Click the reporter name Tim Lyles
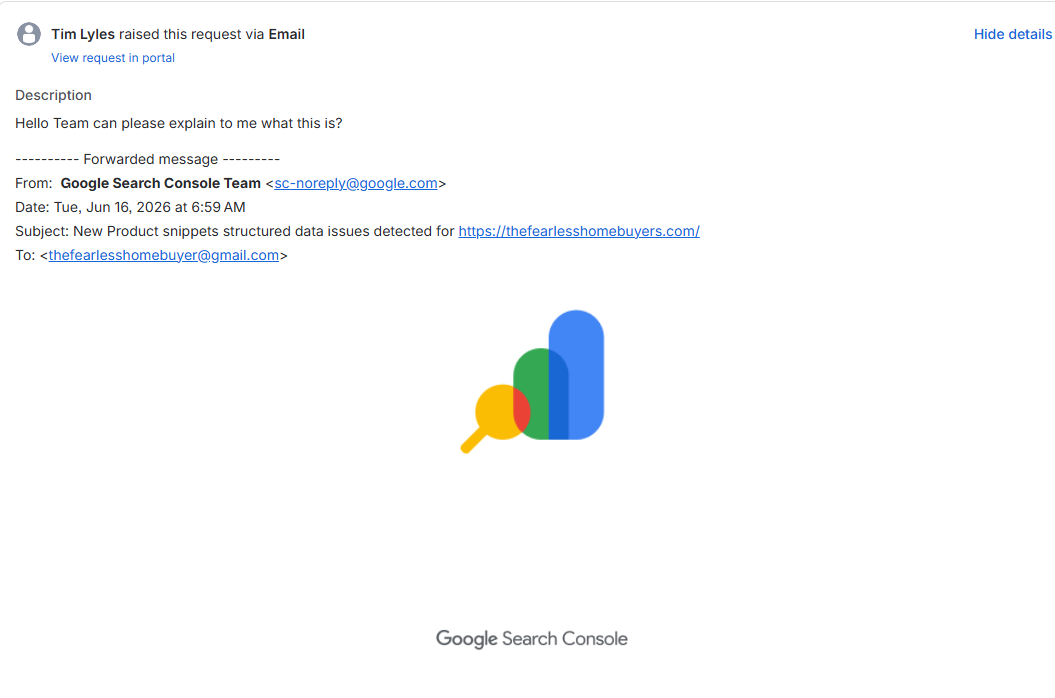 pos(83,34)
